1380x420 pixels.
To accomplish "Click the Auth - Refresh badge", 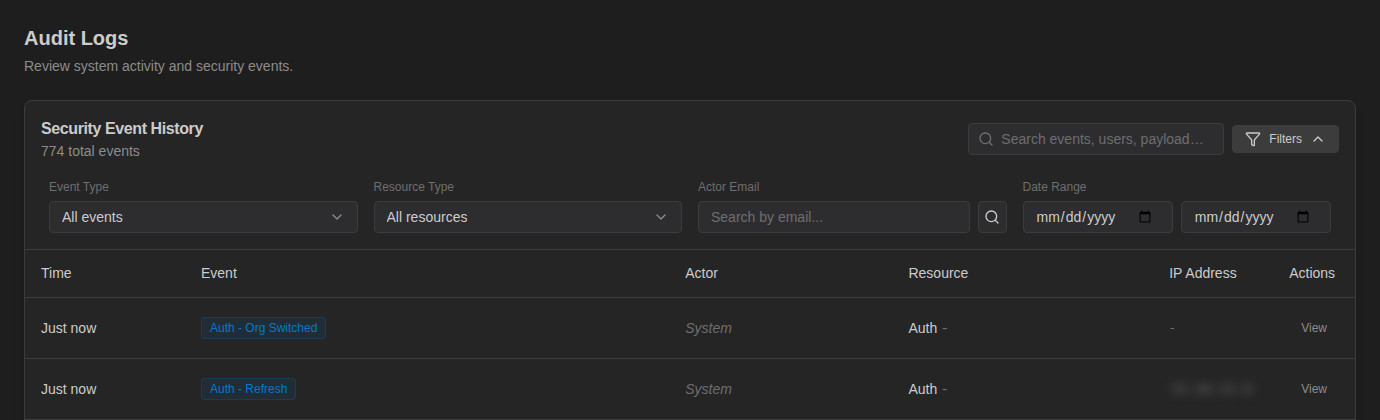I will (248, 389).
